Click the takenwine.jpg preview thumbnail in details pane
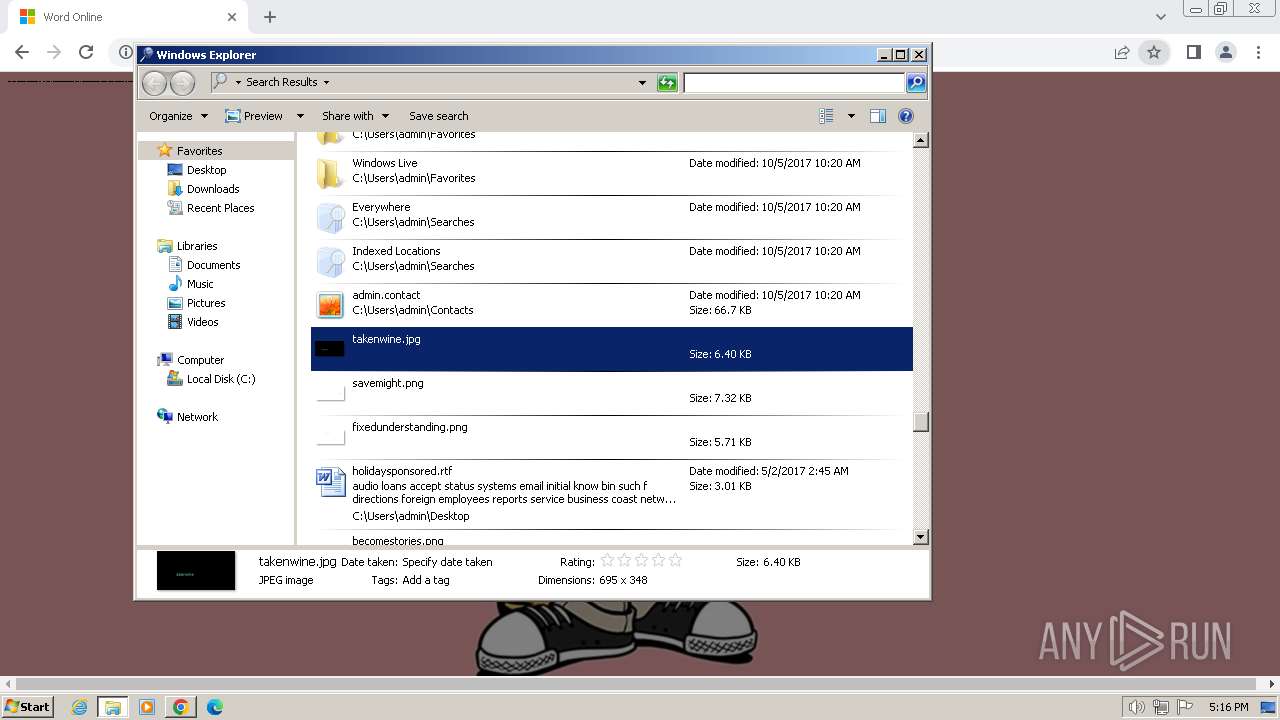 click(x=196, y=571)
